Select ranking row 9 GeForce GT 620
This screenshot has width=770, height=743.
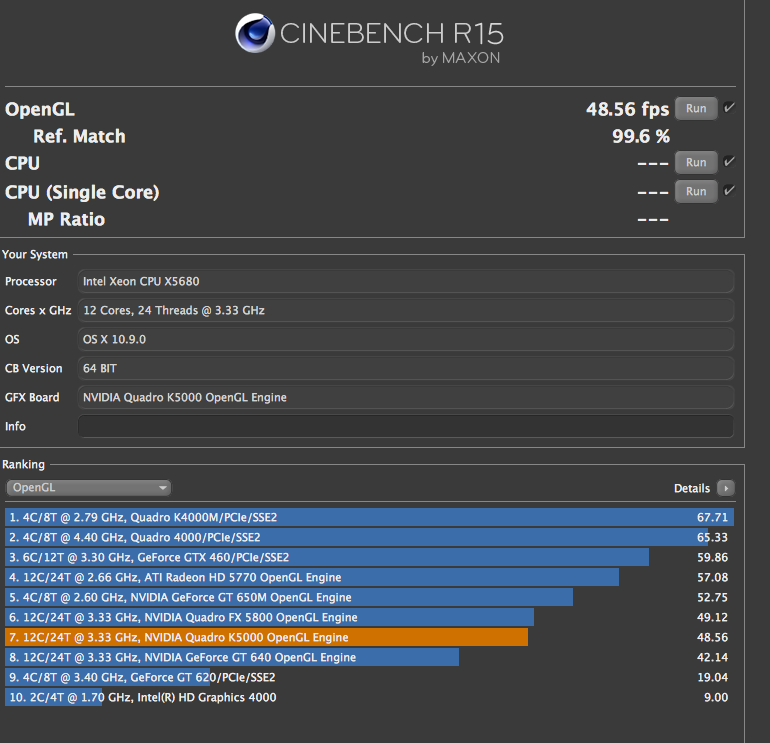pyautogui.click(x=369, y=677)
